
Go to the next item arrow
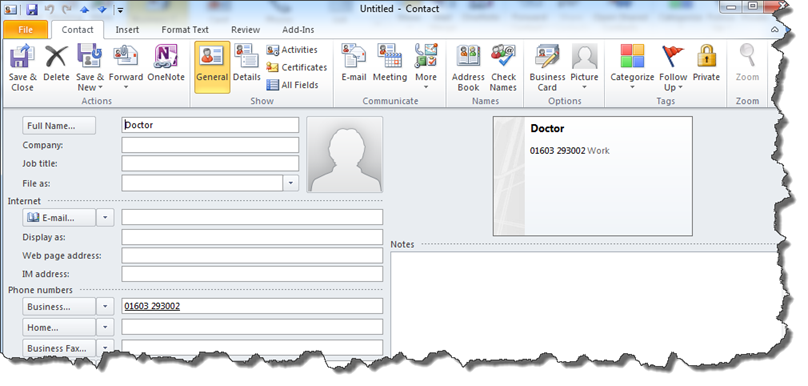[102, 9]
